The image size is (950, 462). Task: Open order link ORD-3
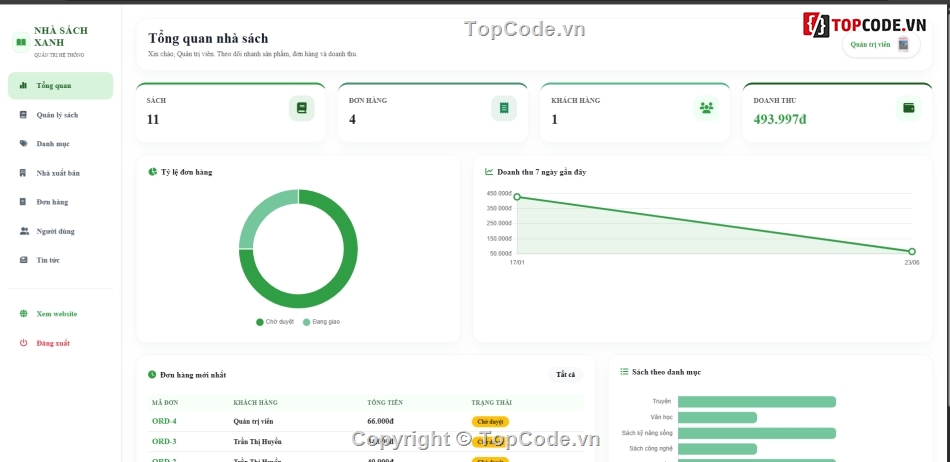click(x=164, y=441)
